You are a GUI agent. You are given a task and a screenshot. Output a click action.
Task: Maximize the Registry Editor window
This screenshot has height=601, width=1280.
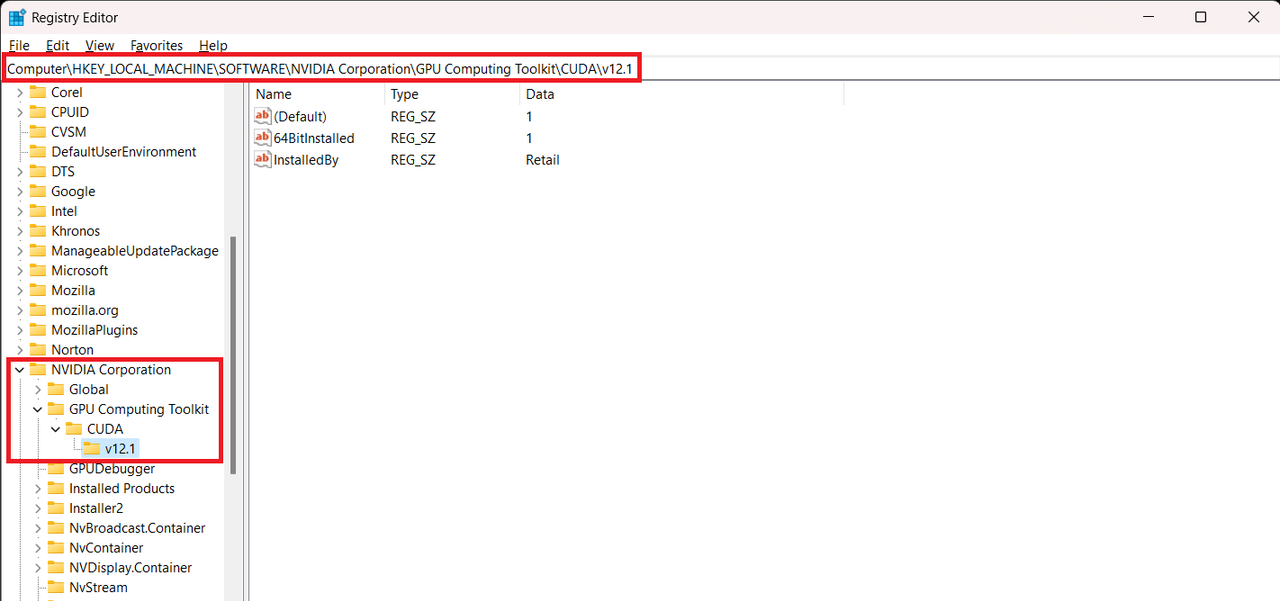pos(1201,17)
